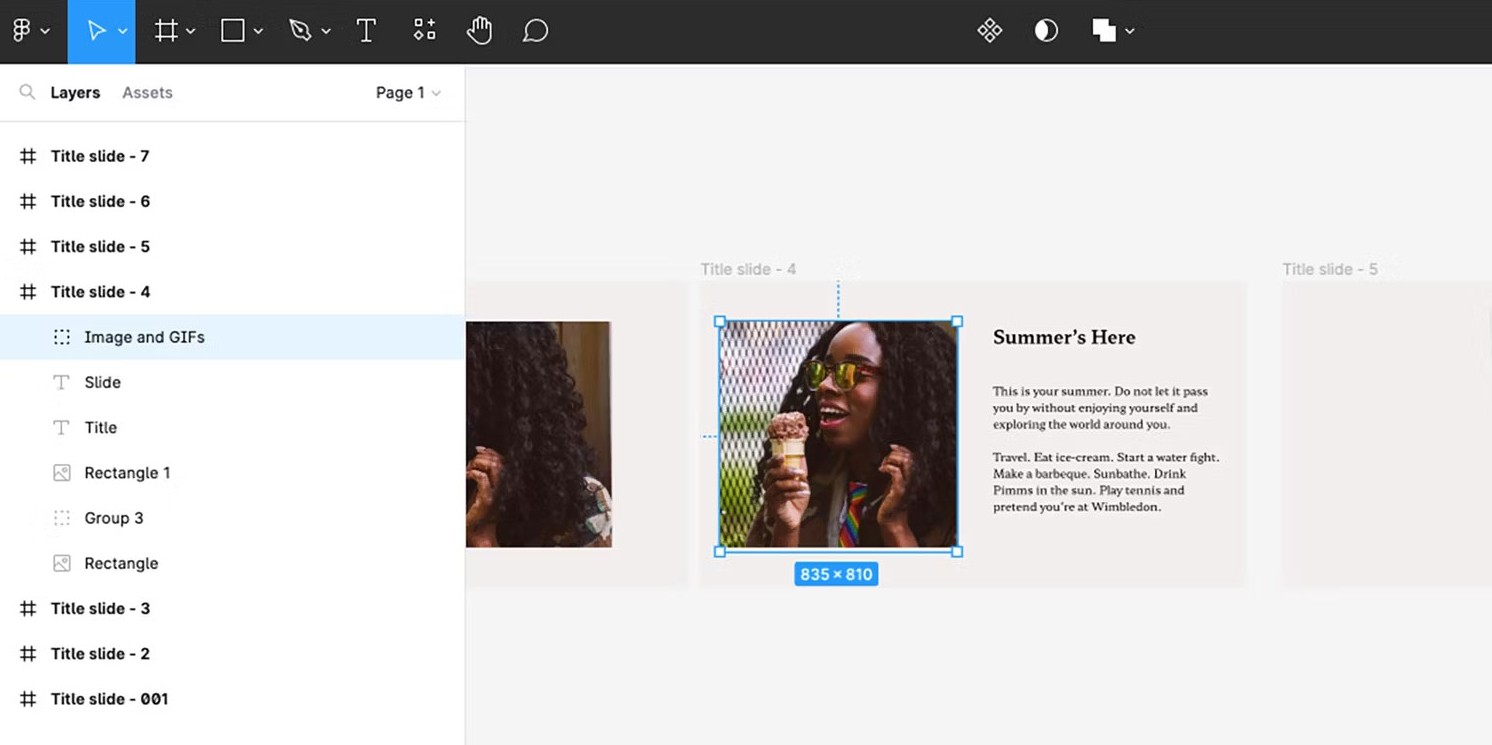This screenshot has height=745, width=1492.
Task: Select the Hand tool
Action: click(479, 31)
